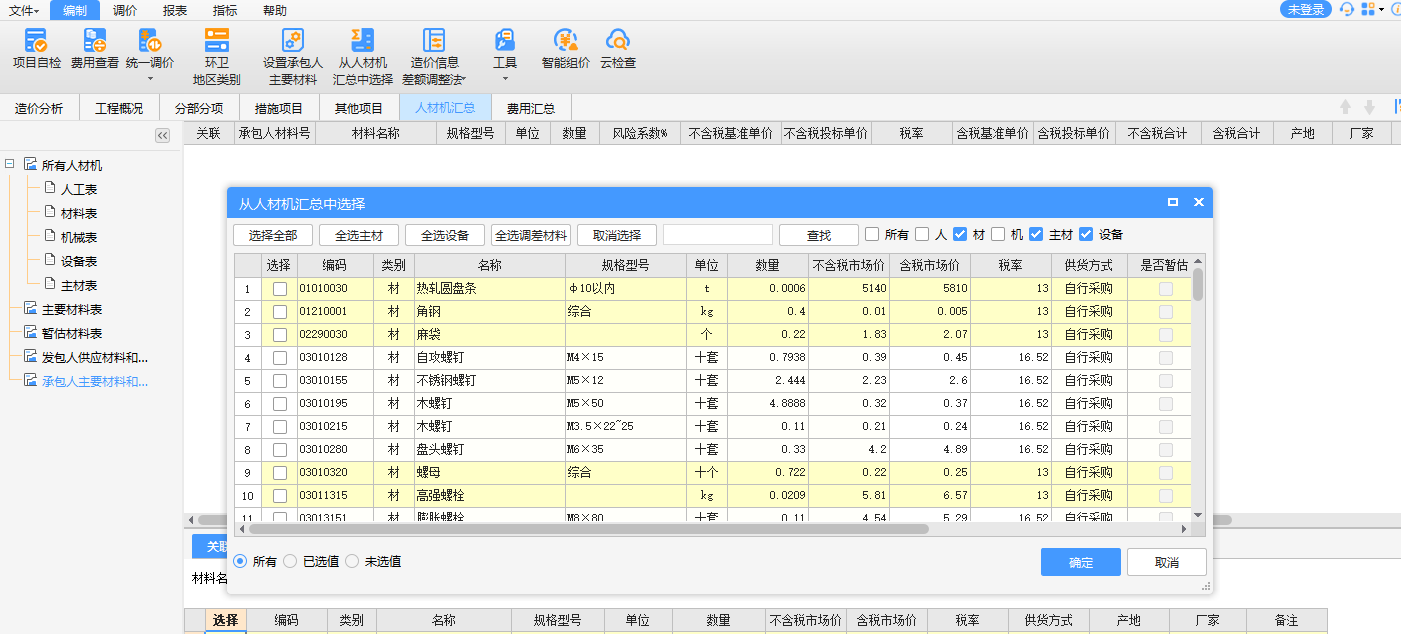Toggle the 人 filter checkbox
The height and width of the screenshot is (634, 1401).
point(922,234)
